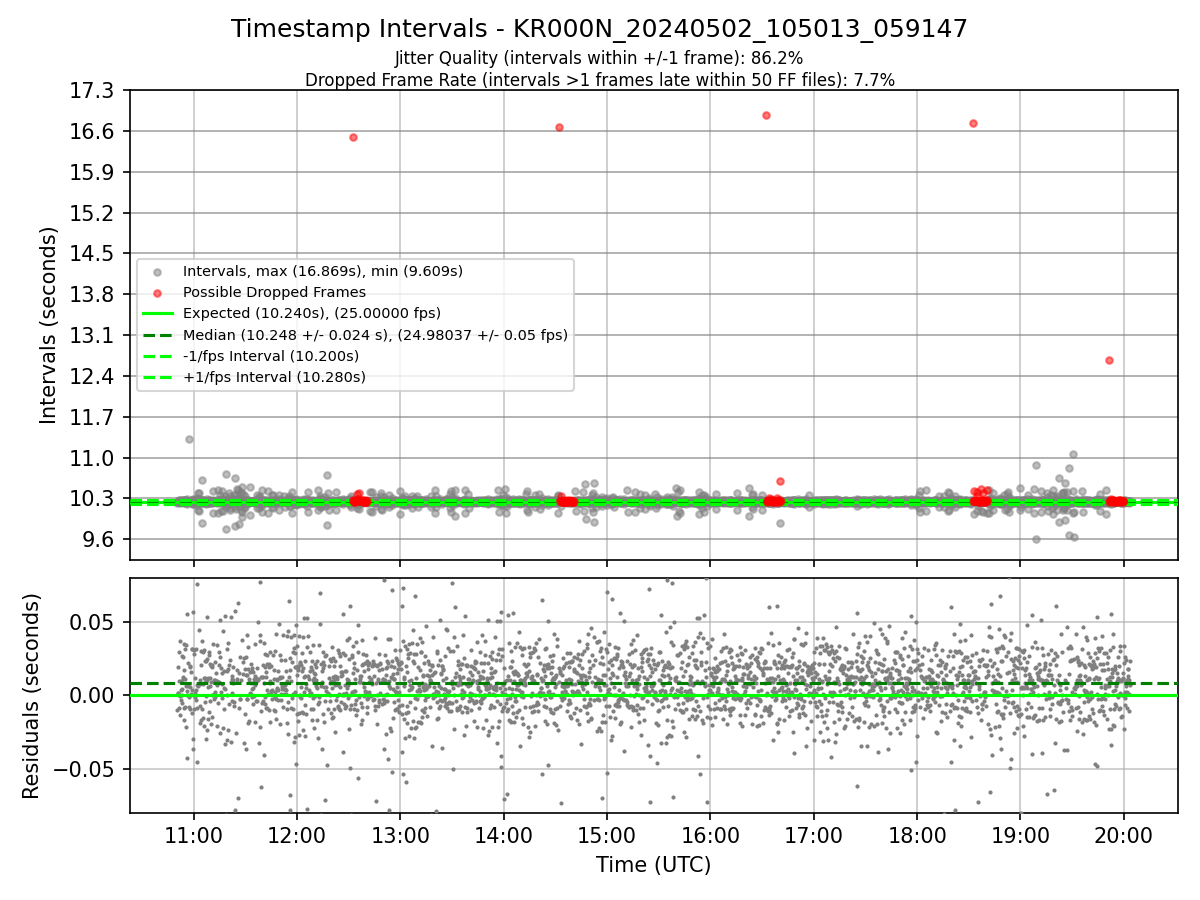The image size is (1200, 900).
Task: Click the 'Jitter Quality' 86.2% subtitle line
Action: [599, 58]
